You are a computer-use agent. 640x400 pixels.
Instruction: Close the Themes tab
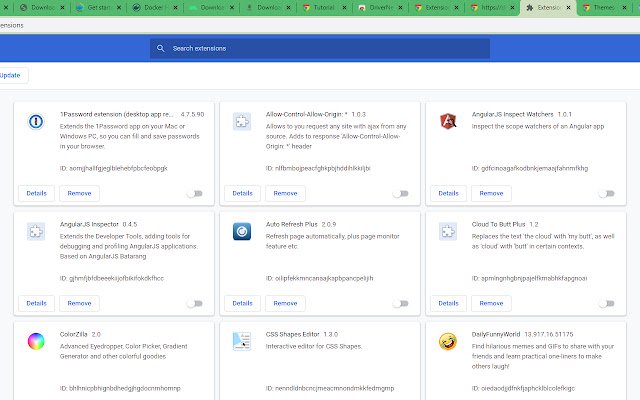point(624,7)
